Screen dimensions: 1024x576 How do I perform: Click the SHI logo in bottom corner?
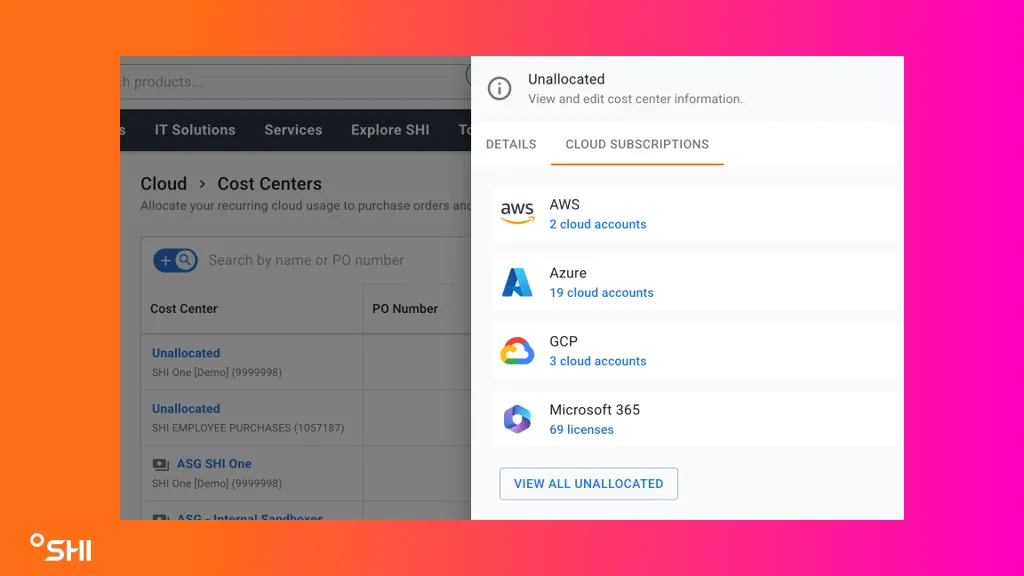click(x=61, y=547)
